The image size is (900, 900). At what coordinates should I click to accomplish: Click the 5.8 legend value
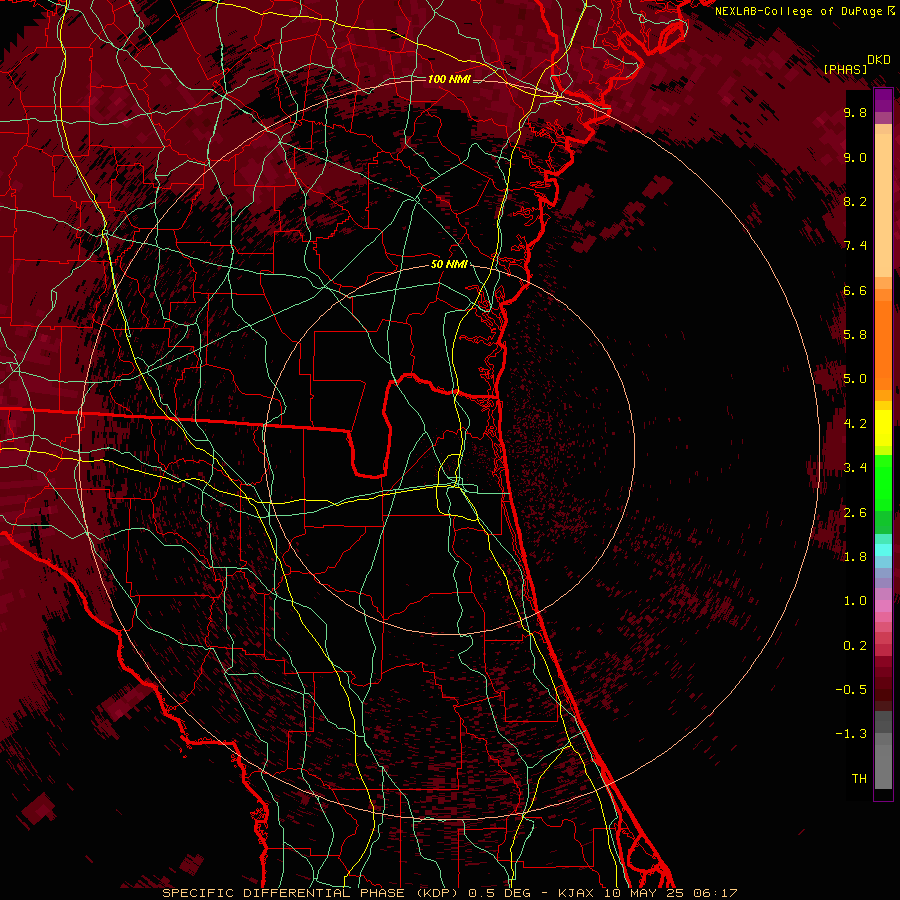855,334
